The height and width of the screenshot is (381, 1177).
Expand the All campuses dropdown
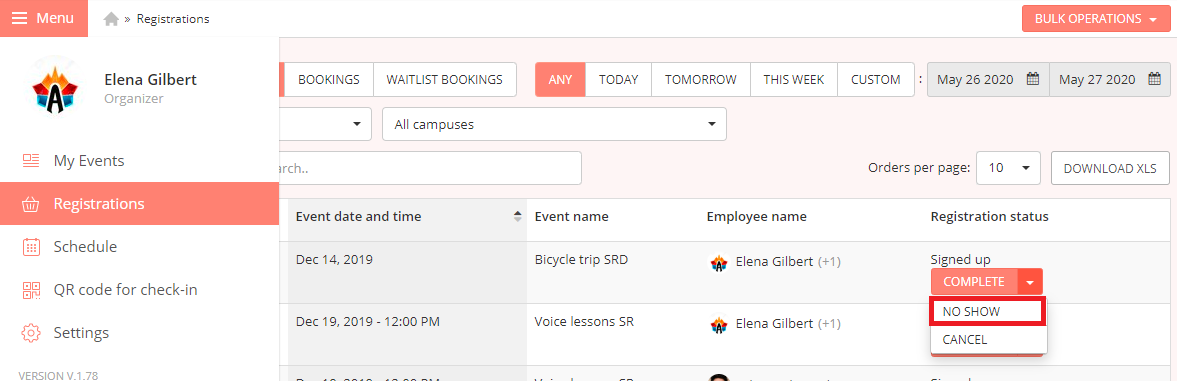tap(554, 124)
